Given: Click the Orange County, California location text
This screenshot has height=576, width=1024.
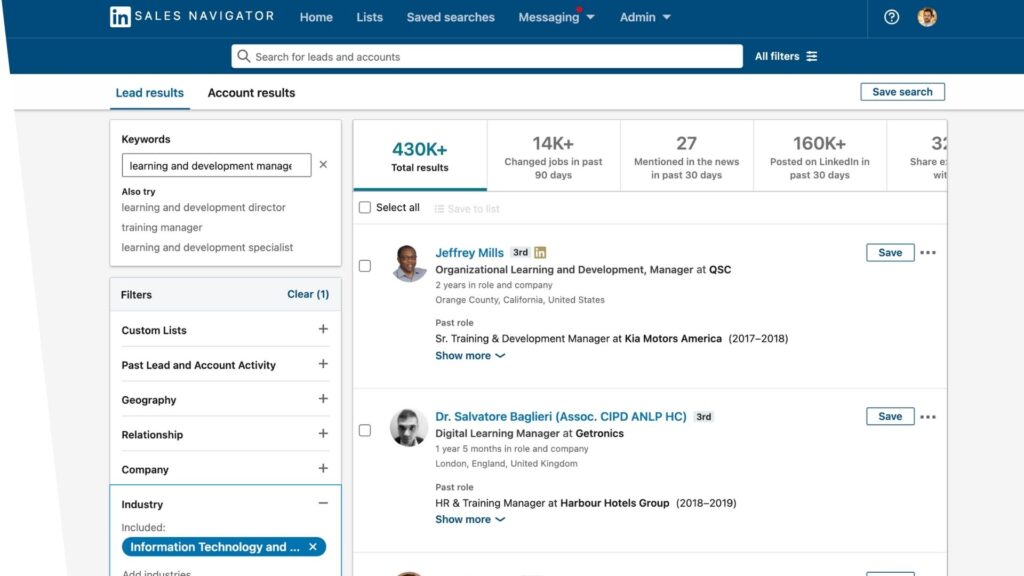Looking at the screenshot, I should [x=520, y=300].
